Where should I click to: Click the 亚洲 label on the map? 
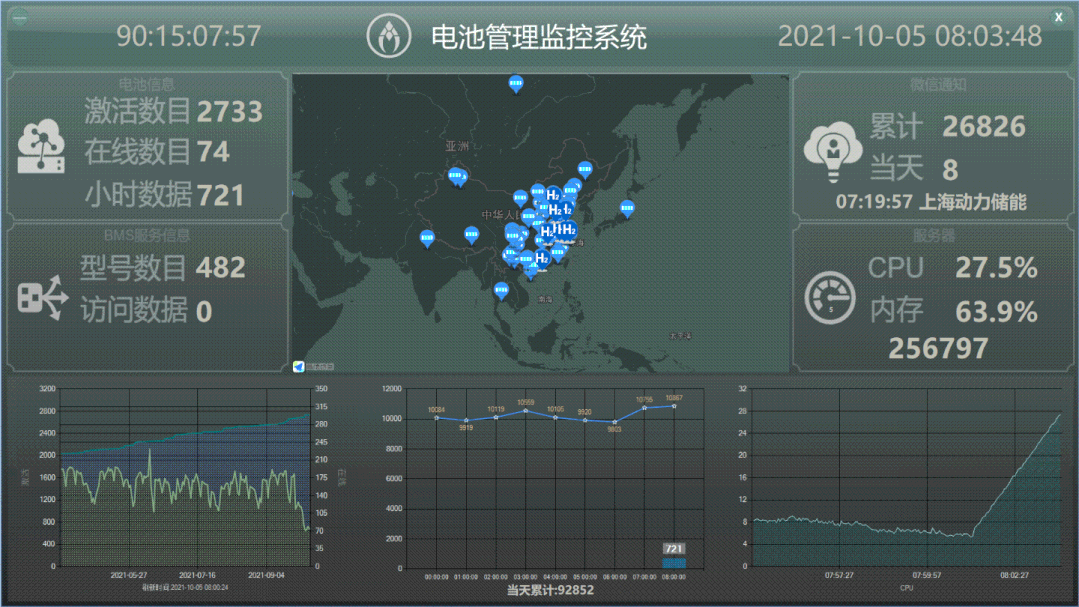click(x=457, y=145)
